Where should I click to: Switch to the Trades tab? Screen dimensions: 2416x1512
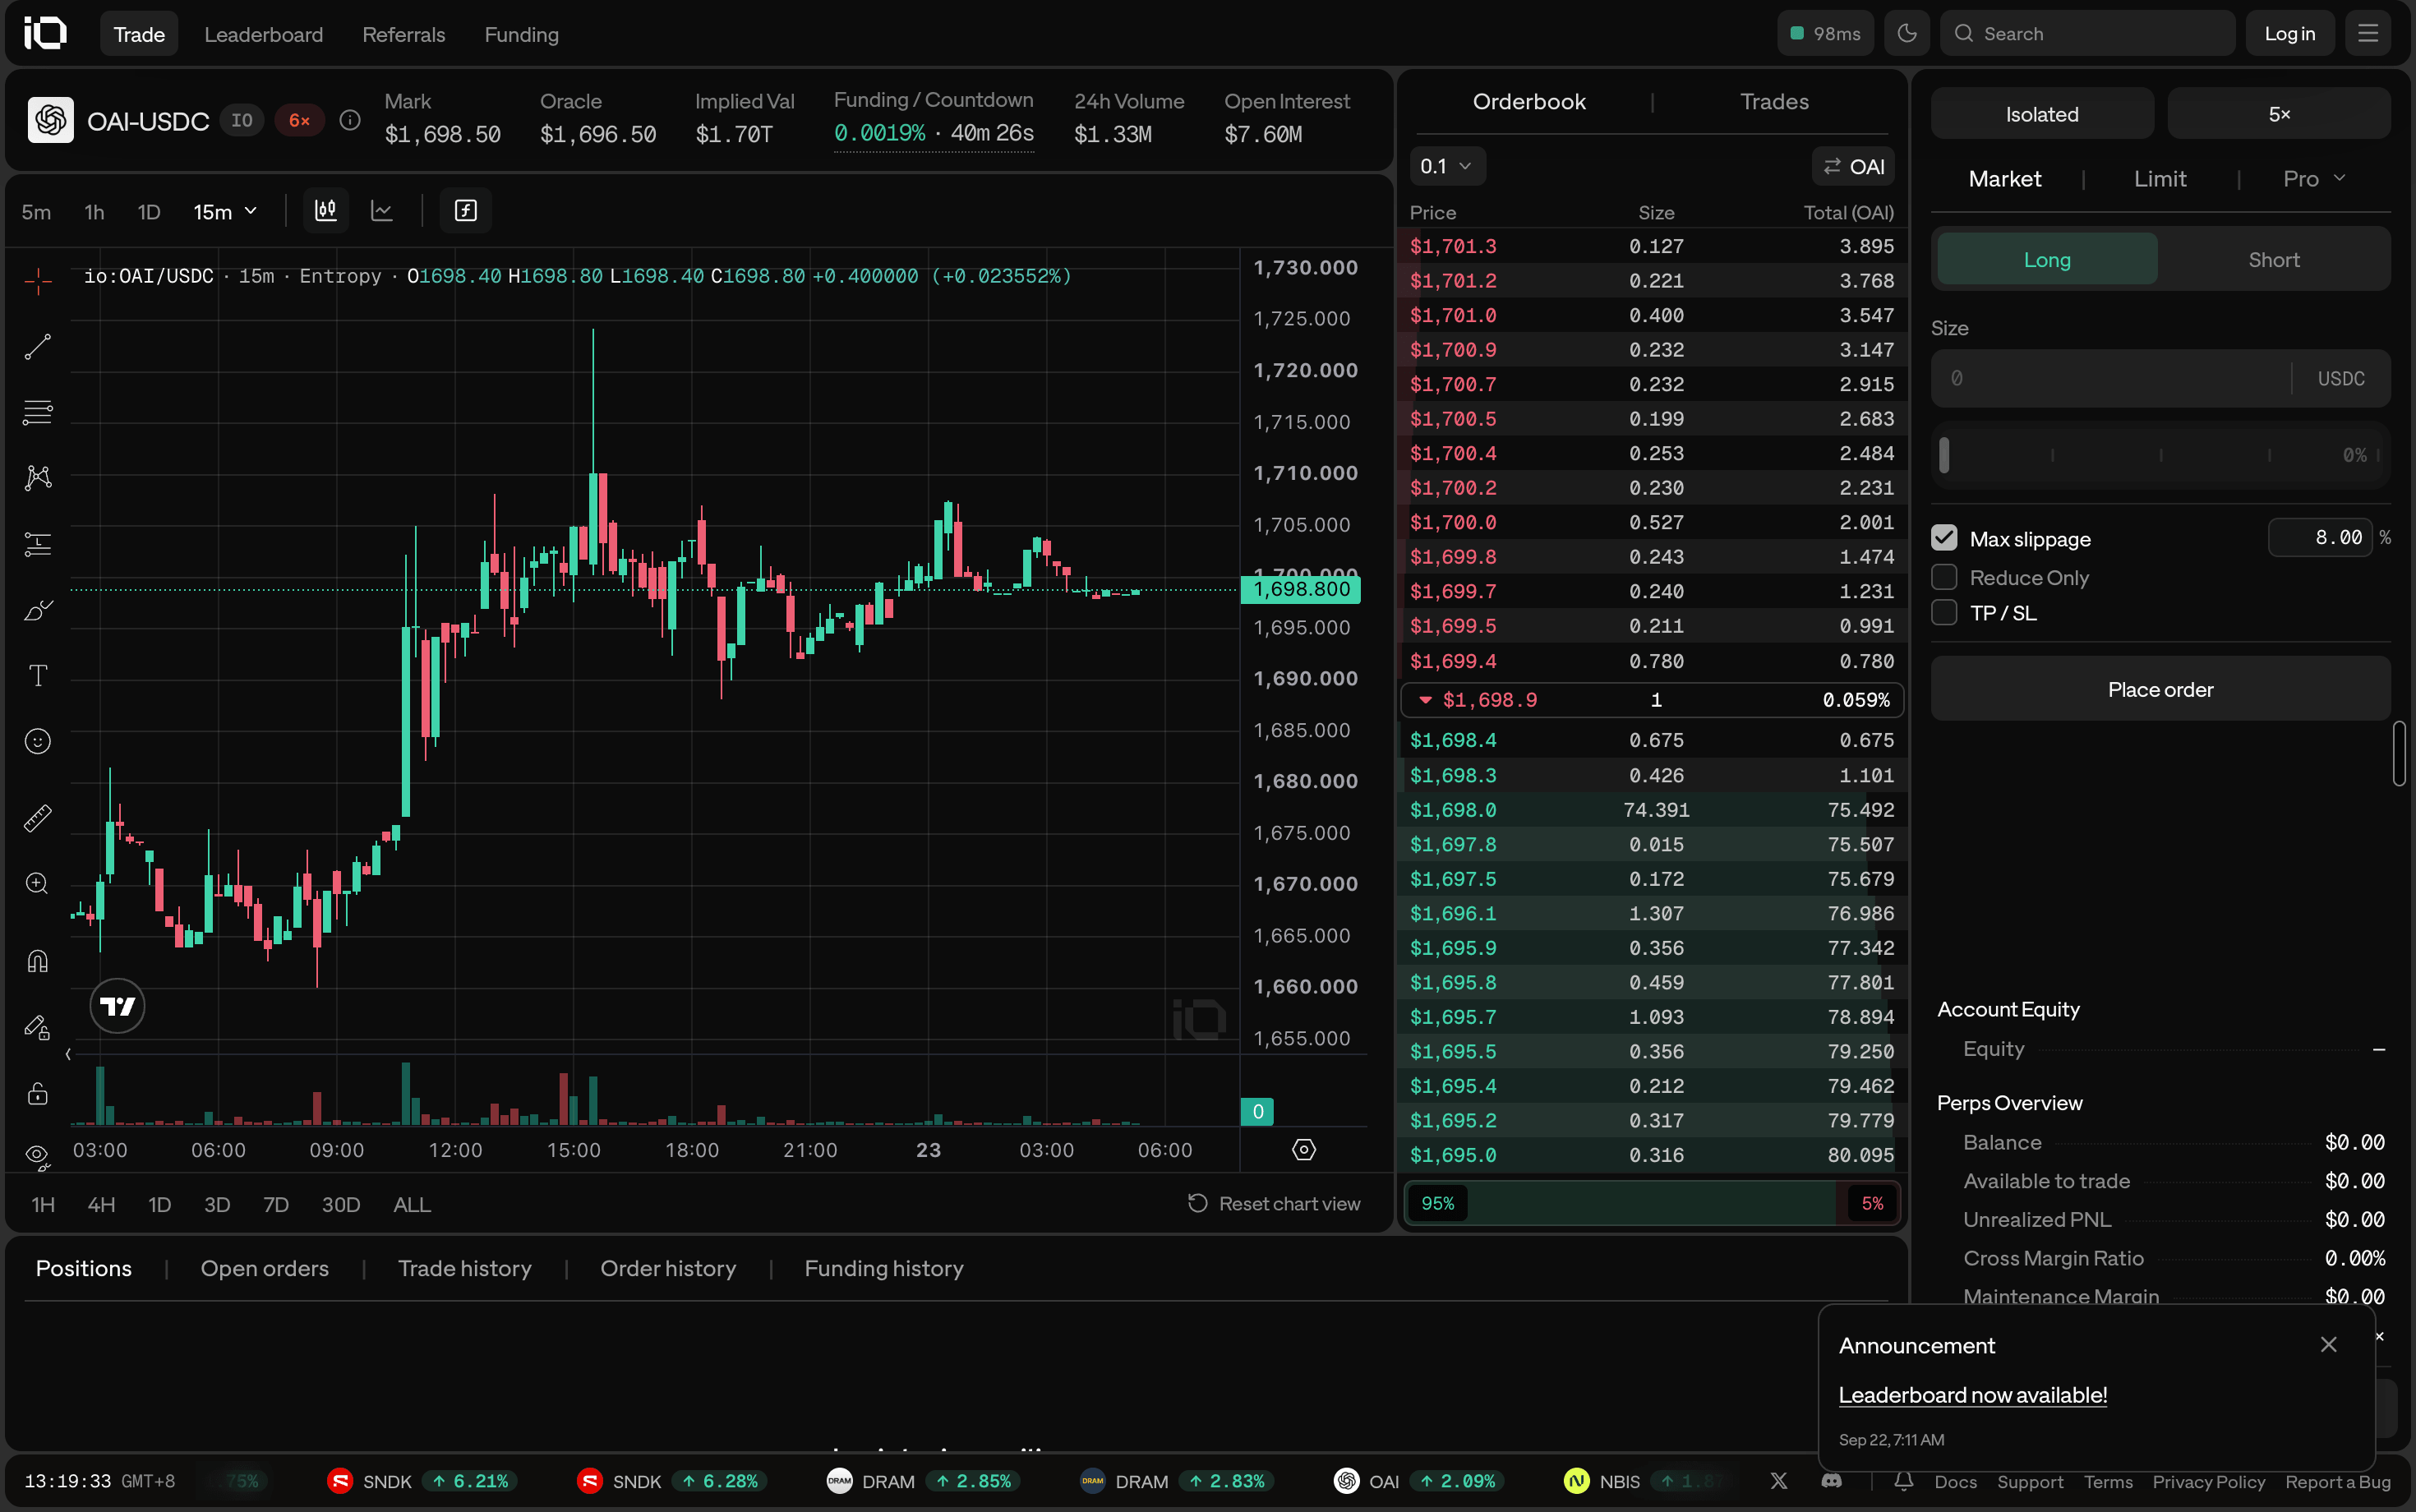1774,101
